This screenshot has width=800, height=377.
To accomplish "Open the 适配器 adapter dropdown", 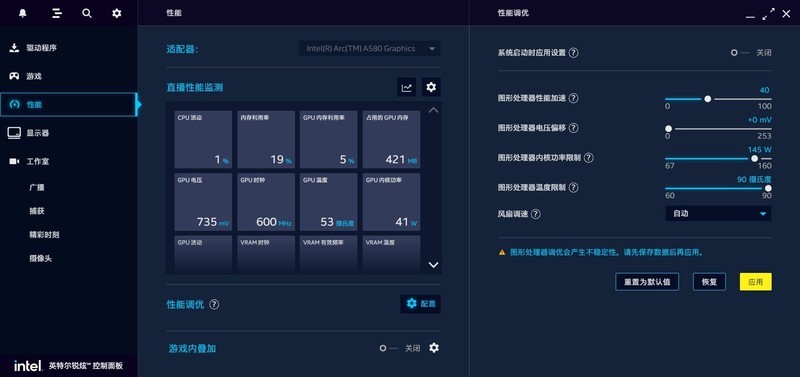I will (x=369, y=48).
